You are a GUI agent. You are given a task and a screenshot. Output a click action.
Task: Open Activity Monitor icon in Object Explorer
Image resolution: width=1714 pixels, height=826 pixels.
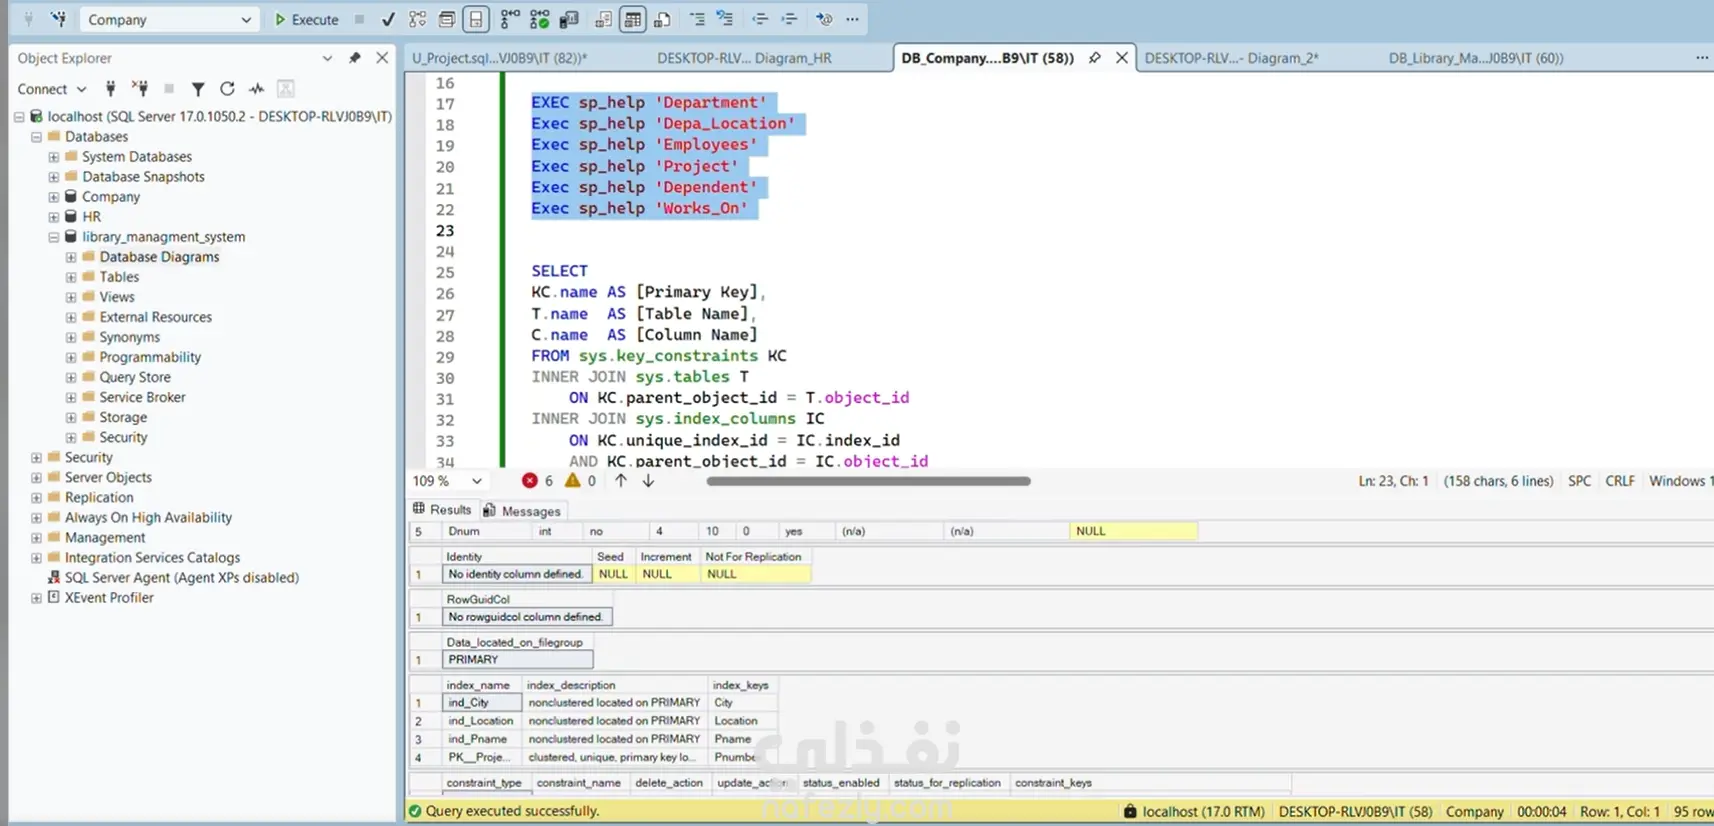coord(257,89)
